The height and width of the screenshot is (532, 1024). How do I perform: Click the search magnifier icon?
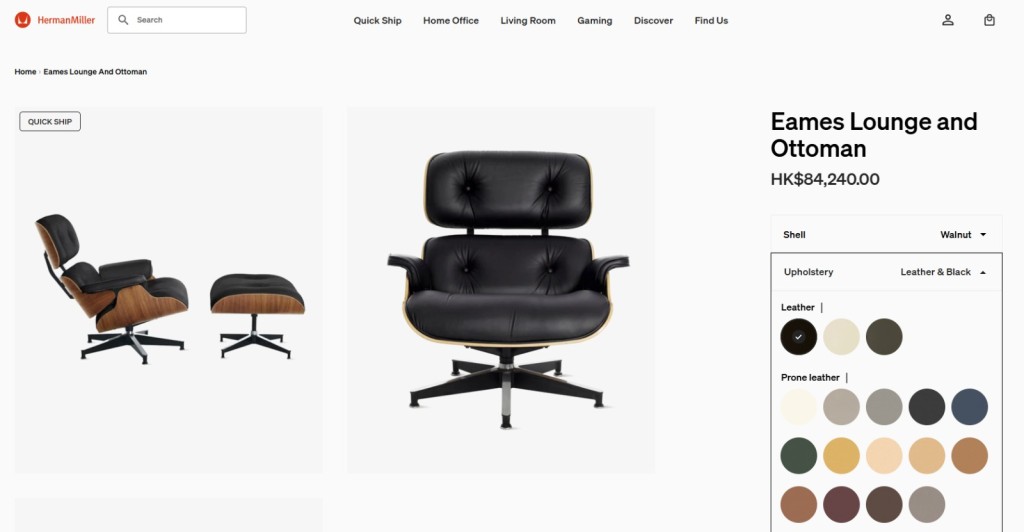[123, 20]
